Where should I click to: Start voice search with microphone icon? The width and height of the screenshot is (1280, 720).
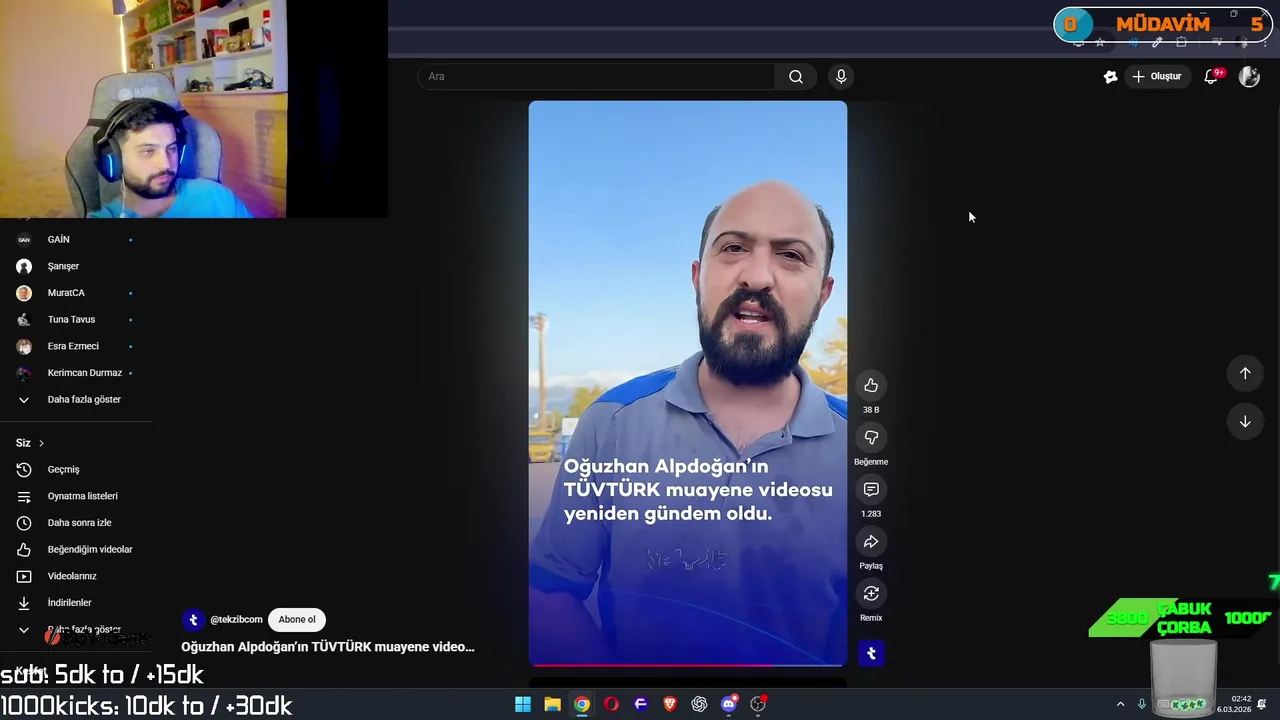841,76
